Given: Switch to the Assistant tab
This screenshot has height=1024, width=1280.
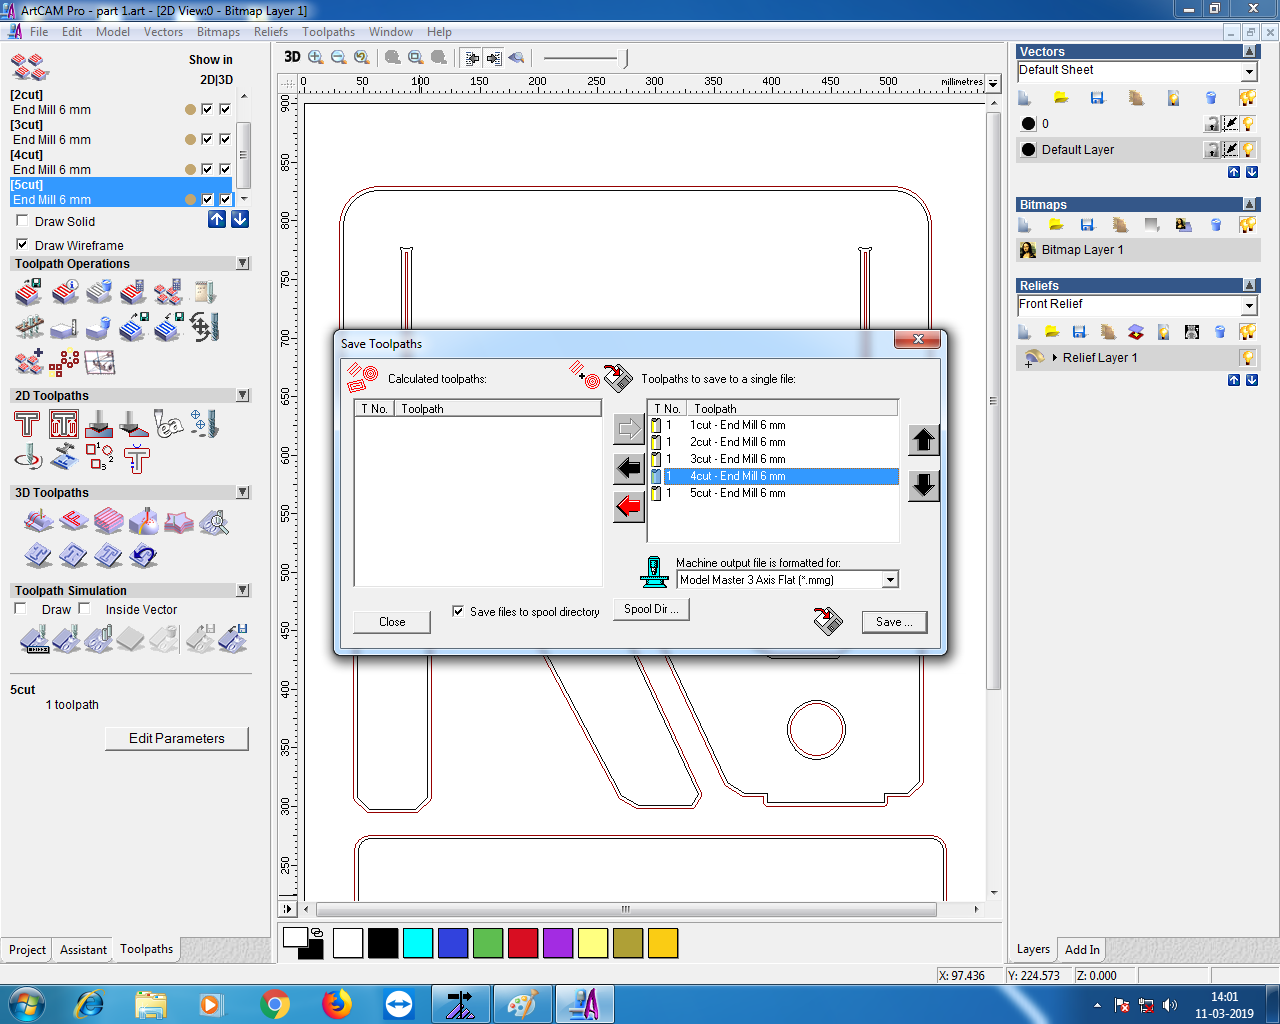Looking at the screenshot, I should [83, 950].
